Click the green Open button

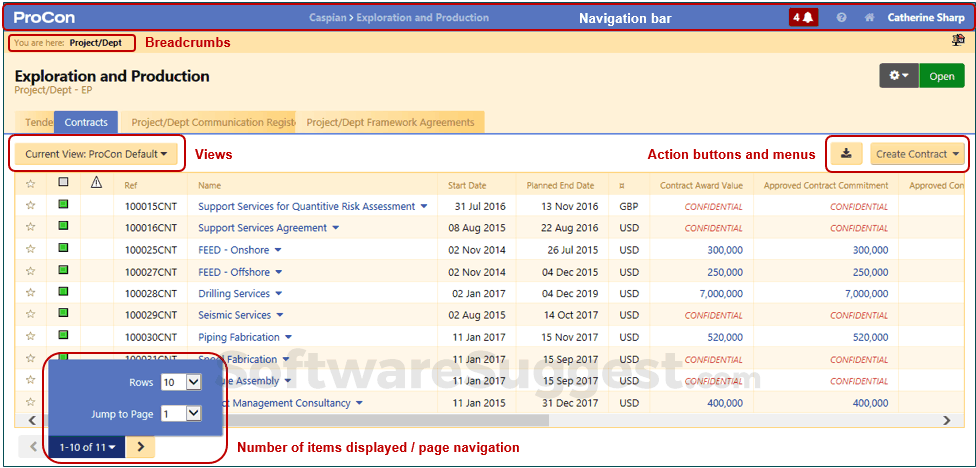[941, 76]
